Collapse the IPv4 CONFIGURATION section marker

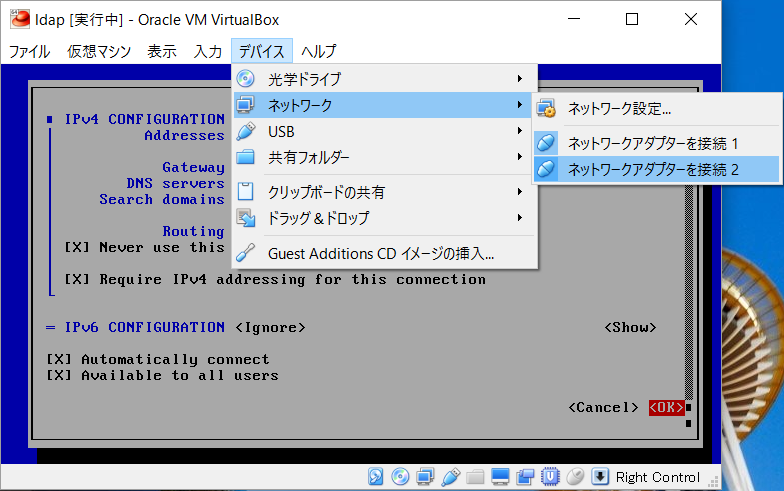click(x=50, y=119)
